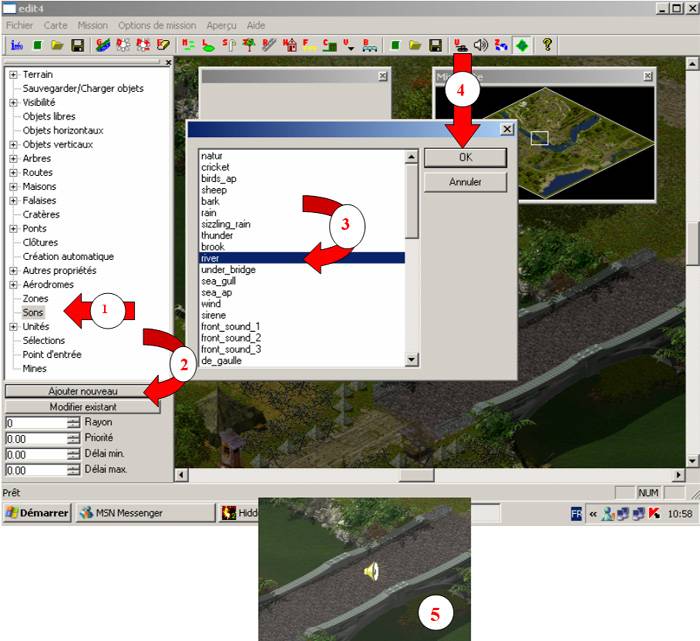Expand the Aérodromes tree node
700x641 pixels.
[13, 285]
